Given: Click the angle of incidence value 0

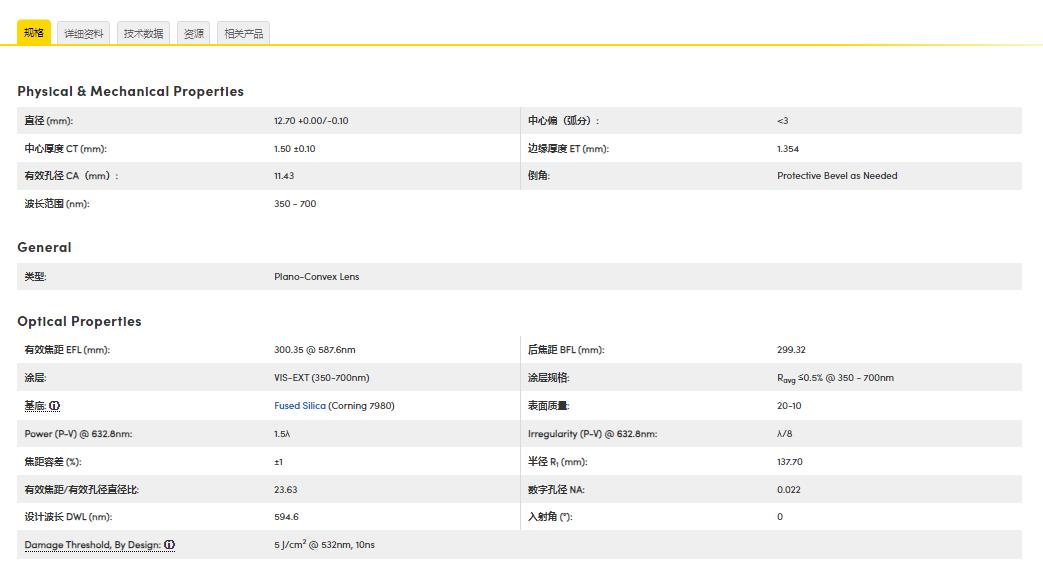Looking at the screenshot, I should (x=780, y=517).
